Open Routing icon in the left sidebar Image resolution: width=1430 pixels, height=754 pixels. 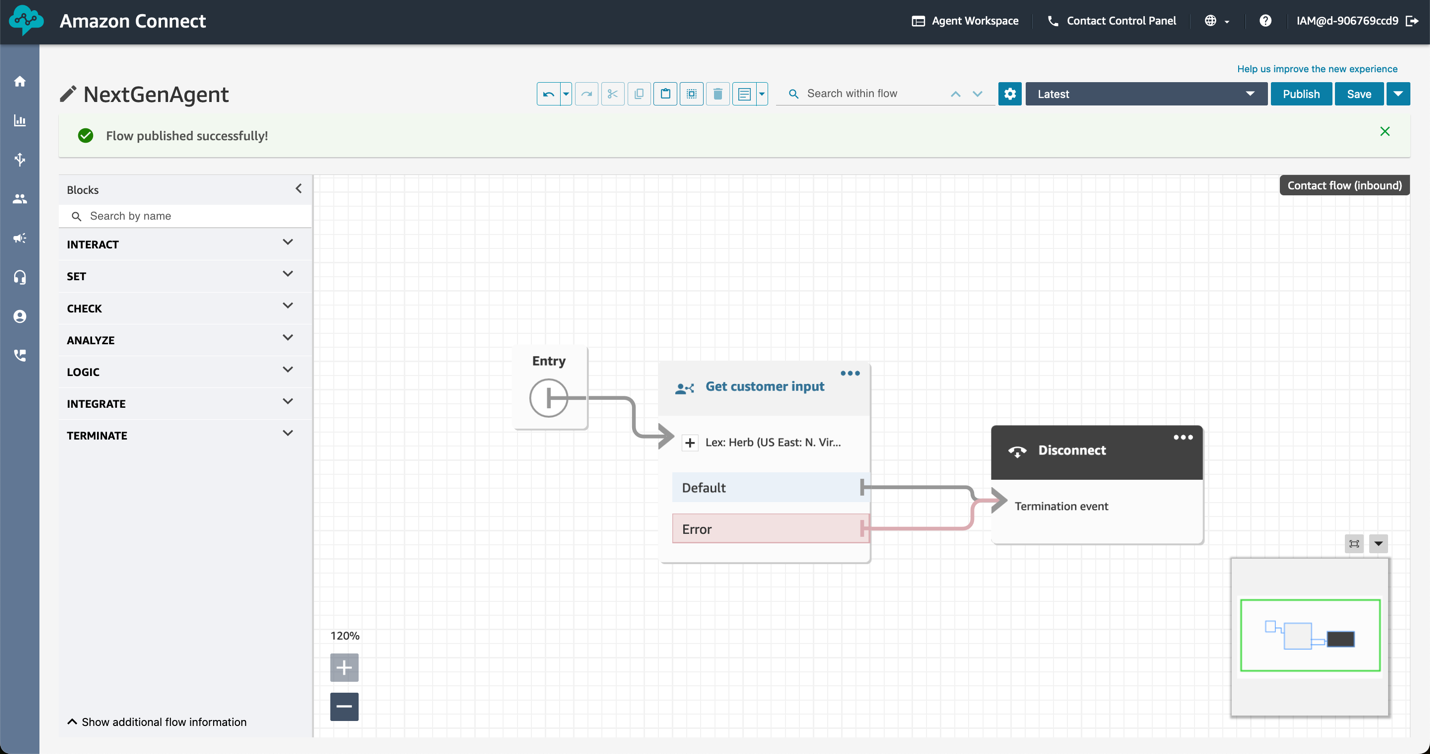pyautogui.click(x=20, y=159)
